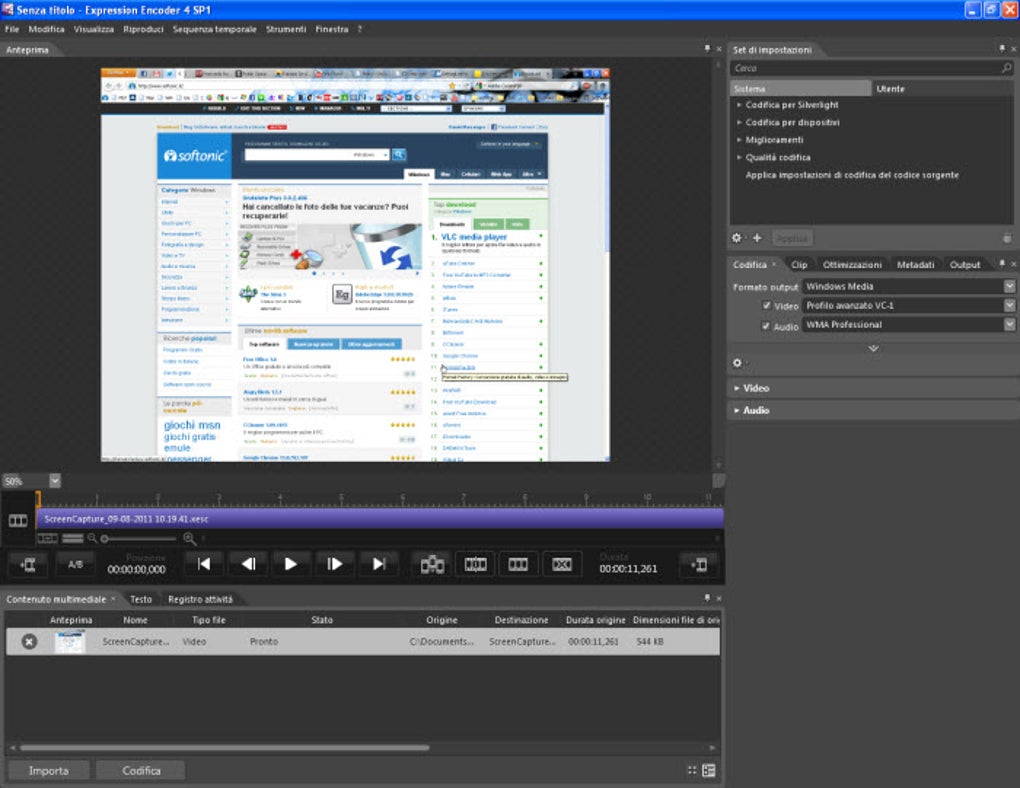Toggle the A/B compare button
This screenshot has height=788, width=1020.
75,565
